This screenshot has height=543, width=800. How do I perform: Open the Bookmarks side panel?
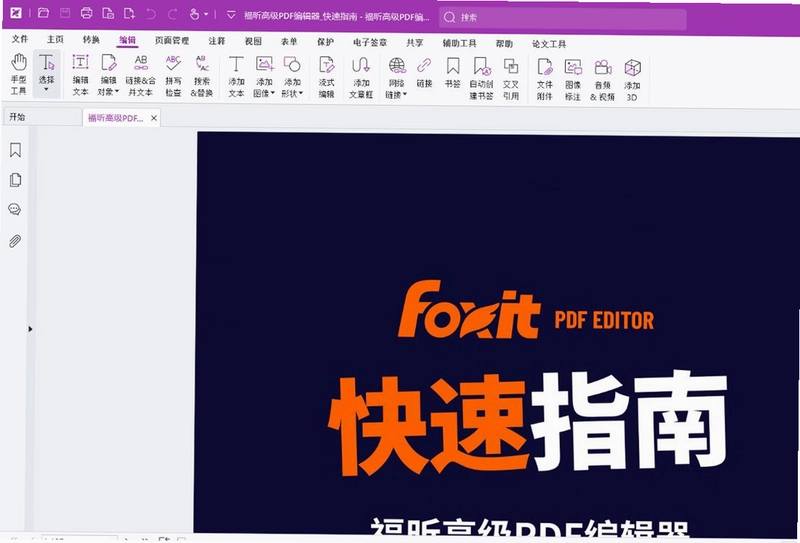(x=15, y=150)
